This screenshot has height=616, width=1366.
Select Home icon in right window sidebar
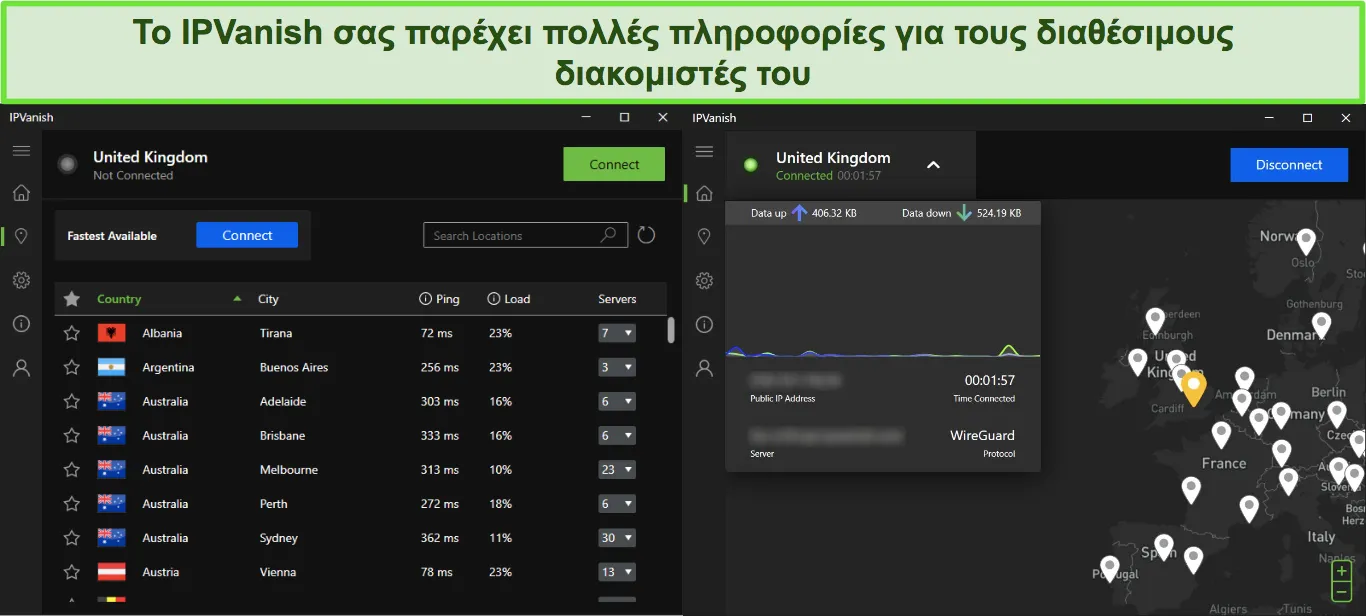coord(704,193)
